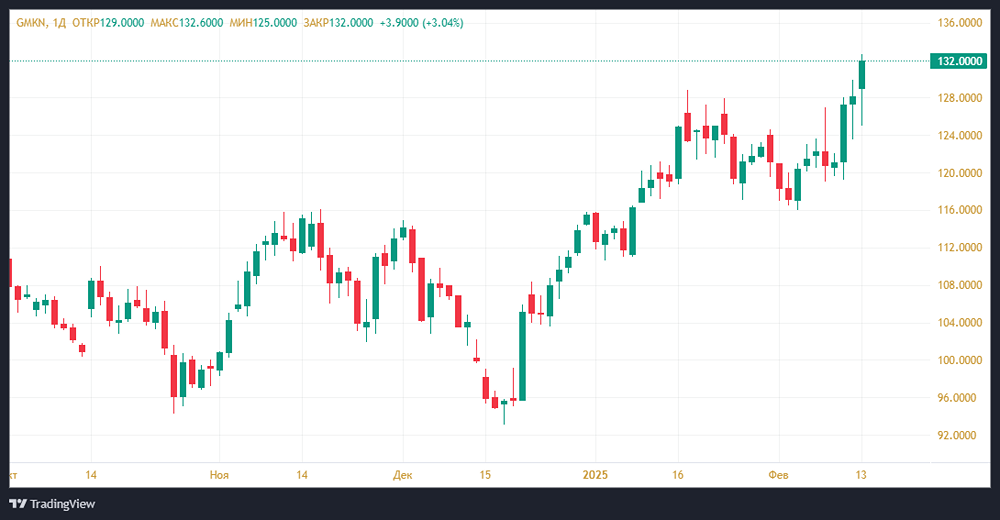Viewport: 1000px width, 520px height.
Task: Select the Дек month label on time axis
Action: [x=403, y=475]
